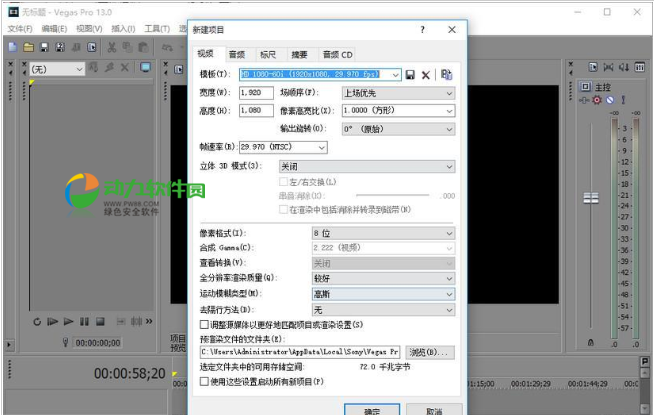Click the Save toolbar icon
This screenshot has width=654, height=415.
[x=45, y=47]
